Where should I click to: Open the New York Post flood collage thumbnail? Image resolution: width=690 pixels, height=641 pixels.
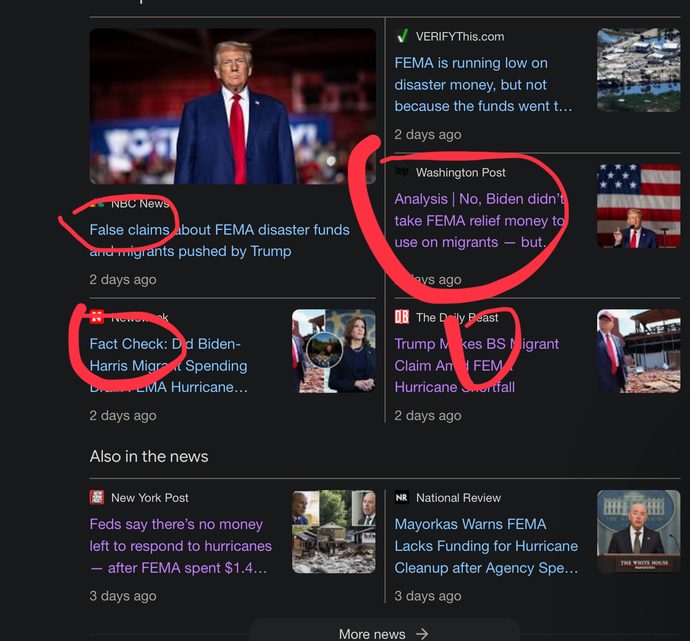tap(334, 532)
